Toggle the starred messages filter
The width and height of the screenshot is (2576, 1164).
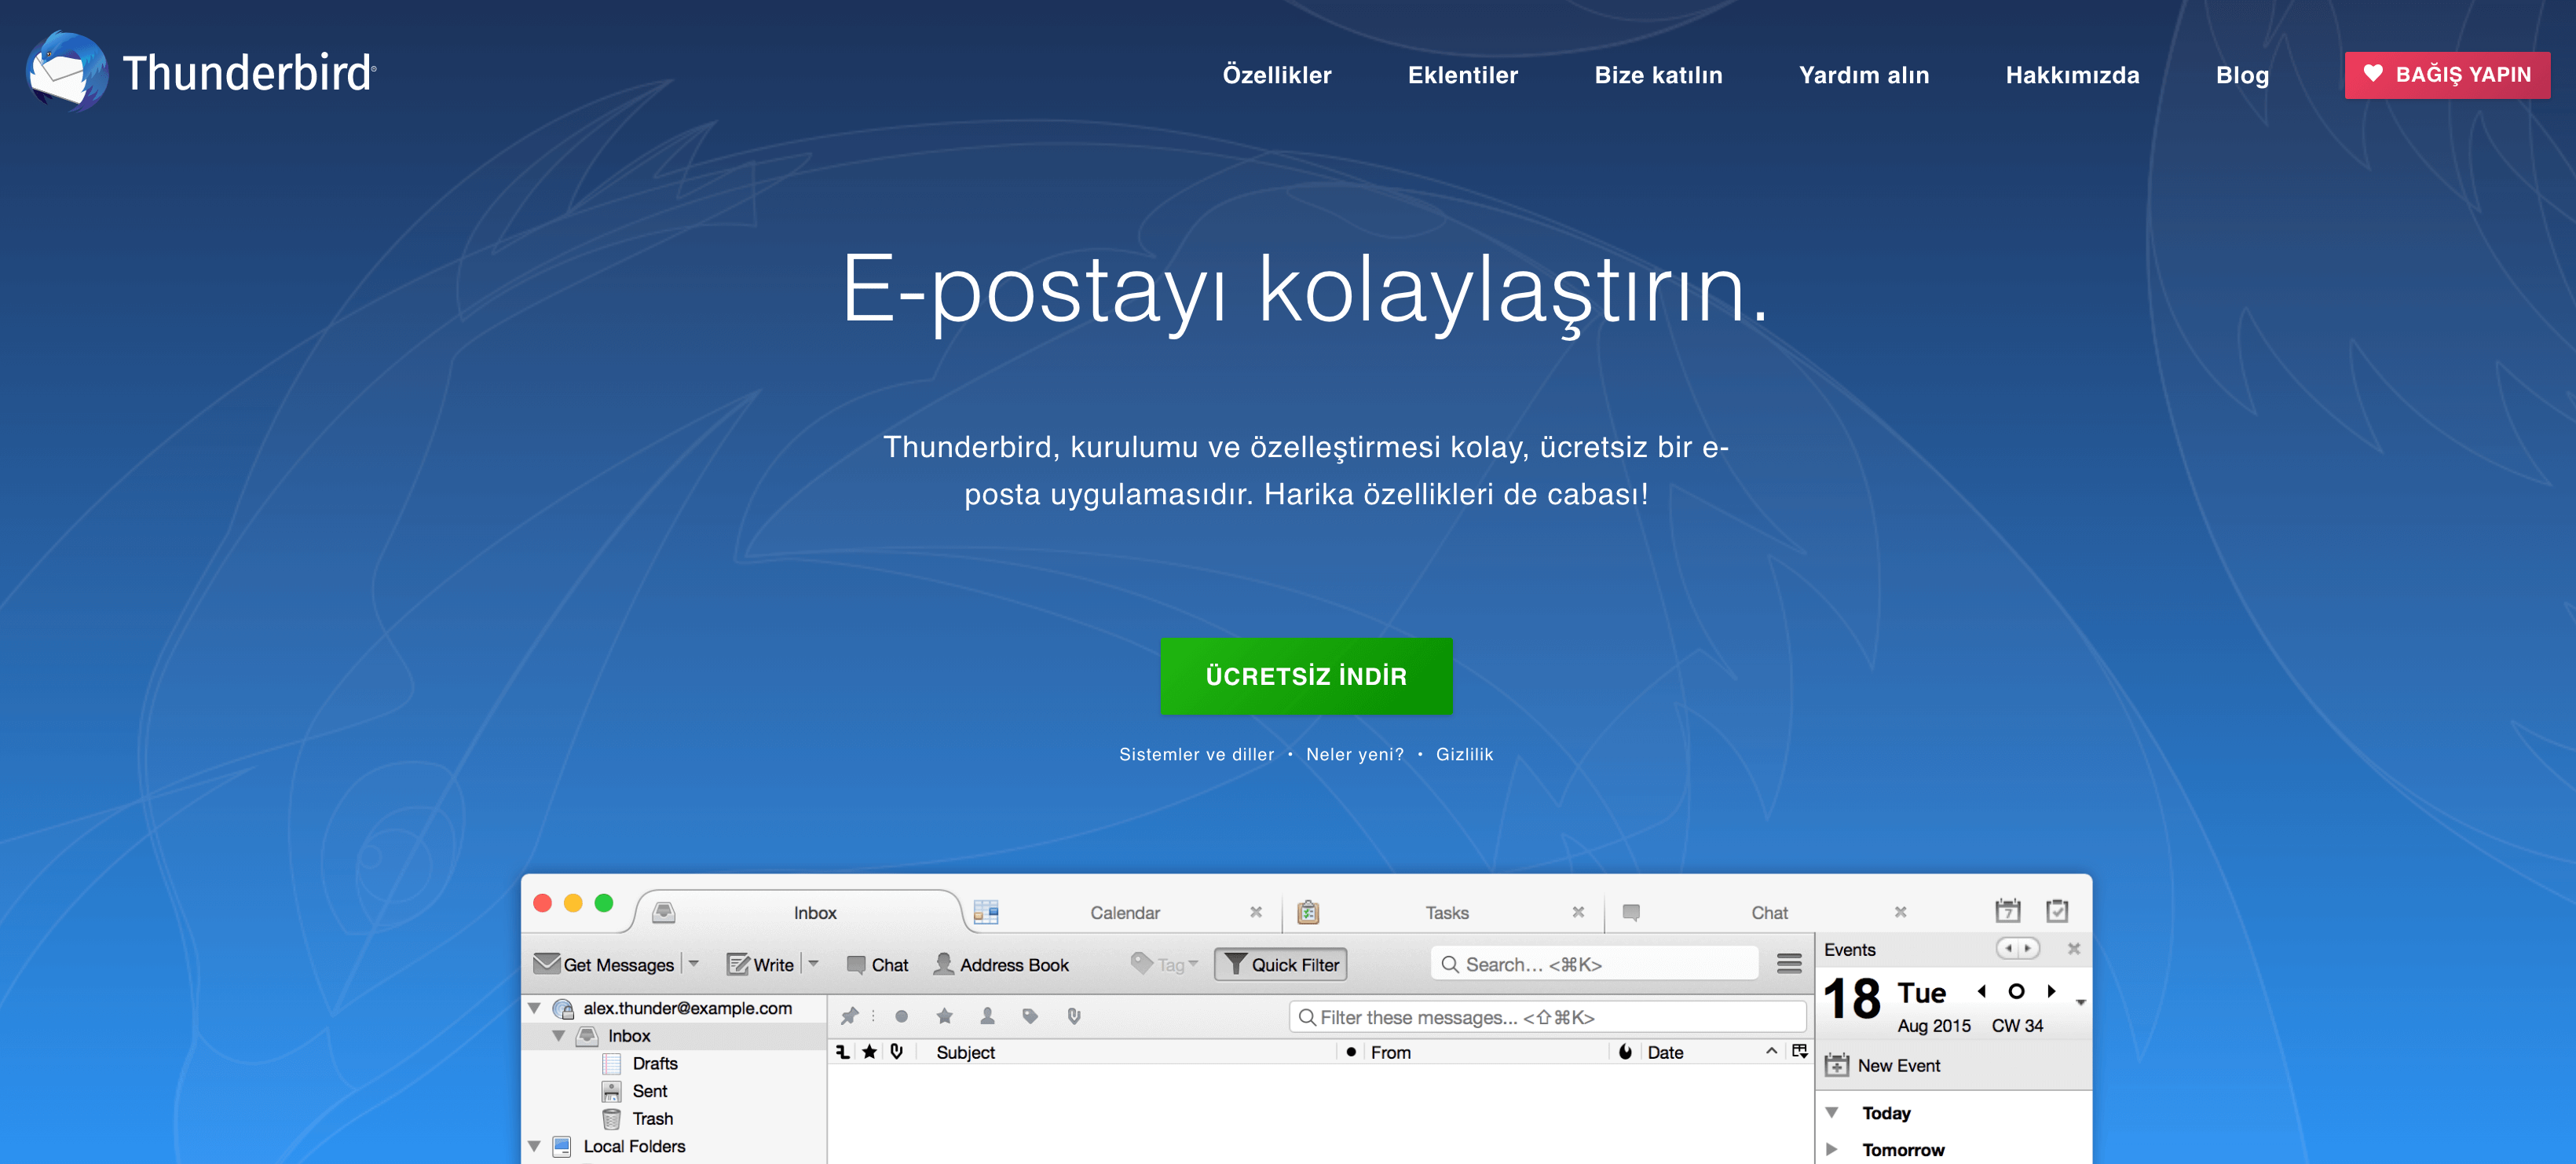point(944,1017)
